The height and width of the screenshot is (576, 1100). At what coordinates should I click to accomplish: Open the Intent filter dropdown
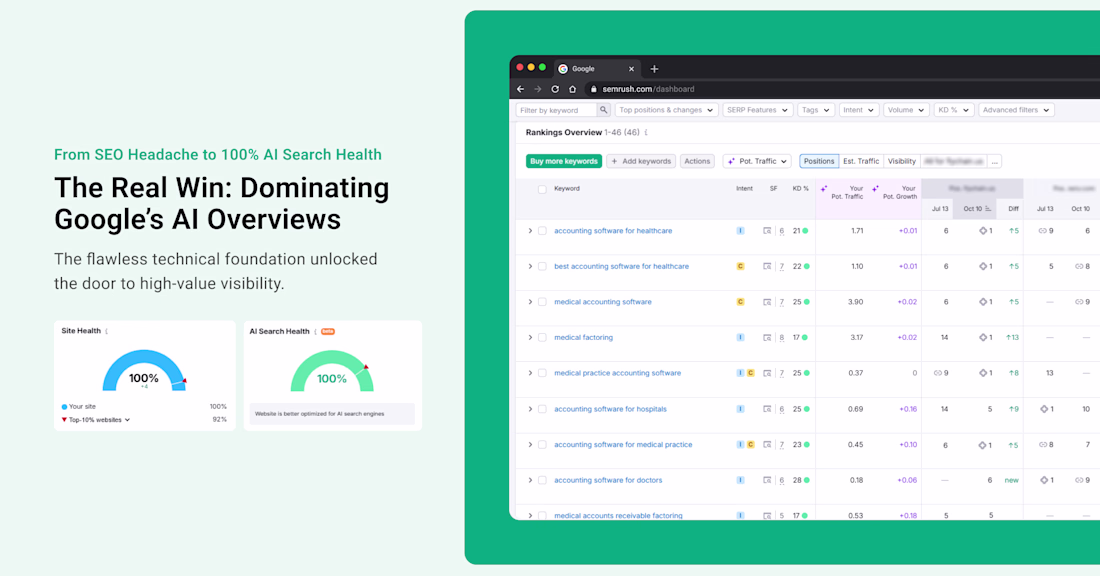tap(859, 110)
